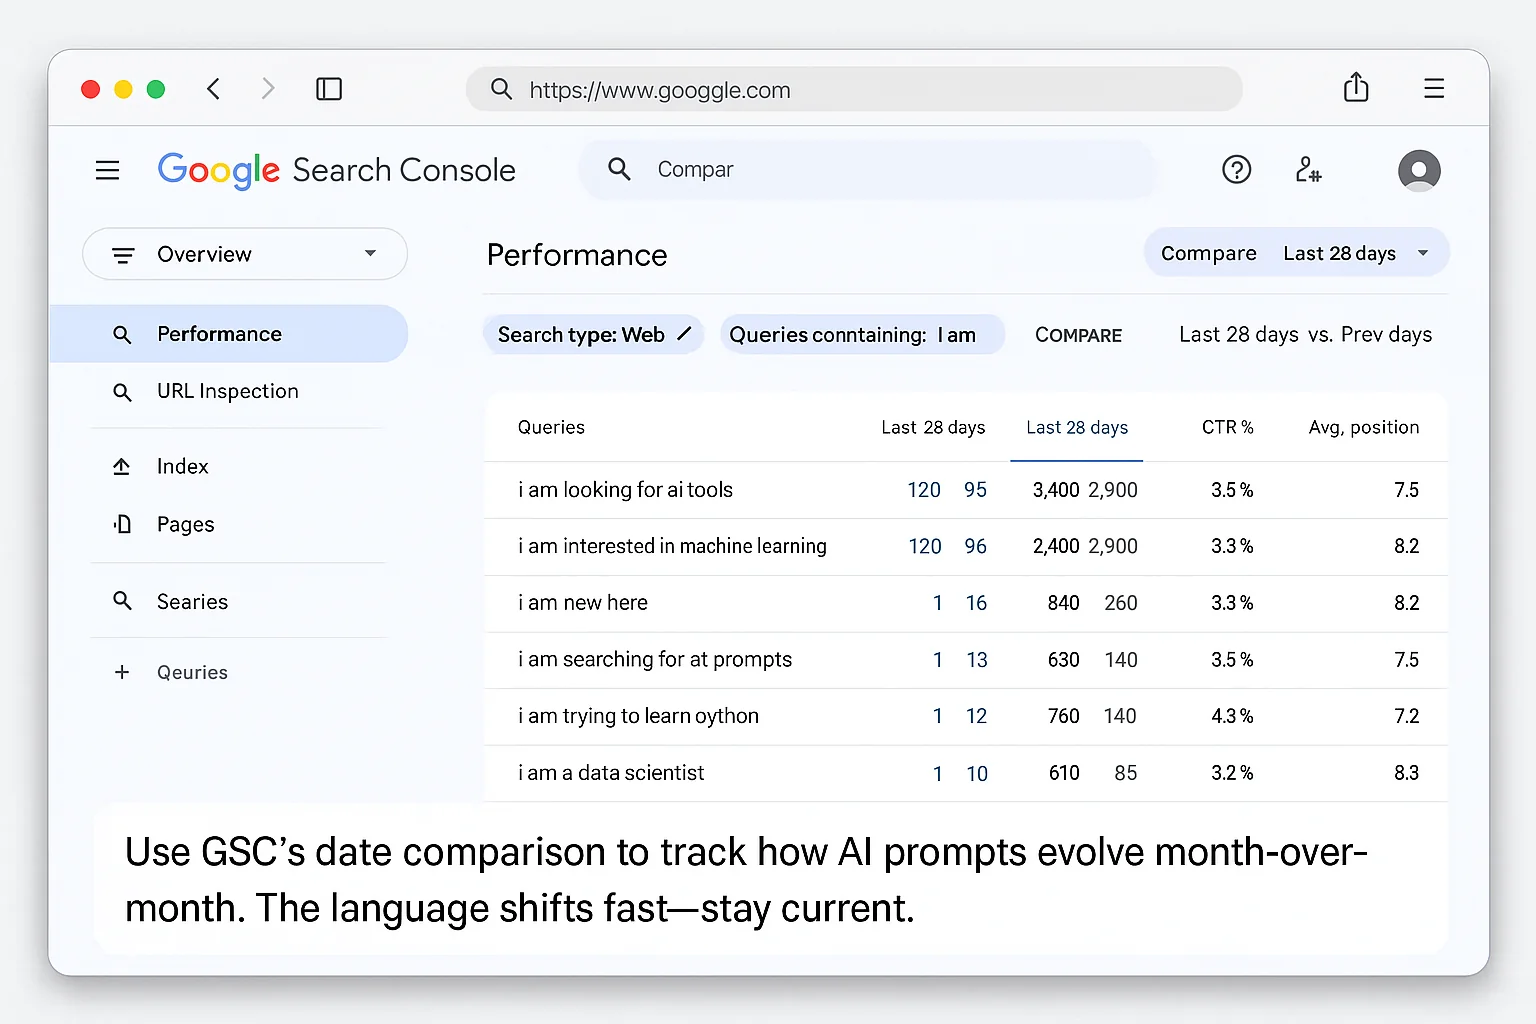Toggle the highlighted Last 28 days column
The image size is (1536, 1024).
click(1076, 428)
